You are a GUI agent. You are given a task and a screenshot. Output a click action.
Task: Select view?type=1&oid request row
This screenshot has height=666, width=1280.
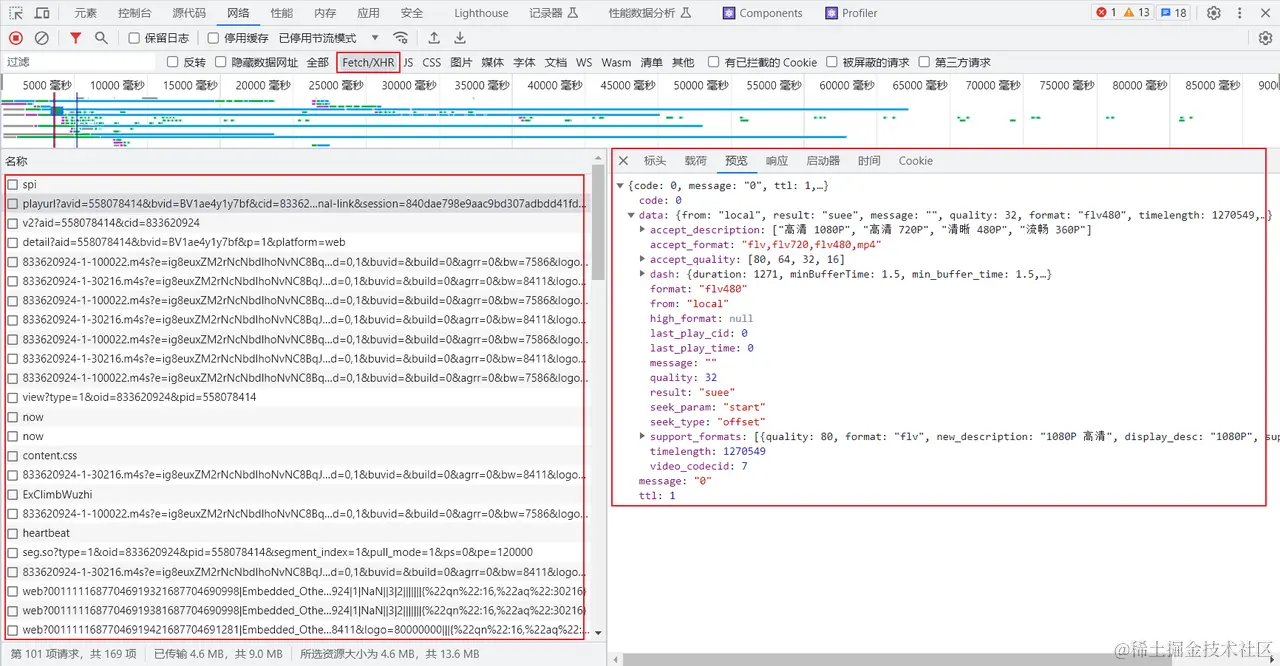pyautogui.click(x=296, y=398)
